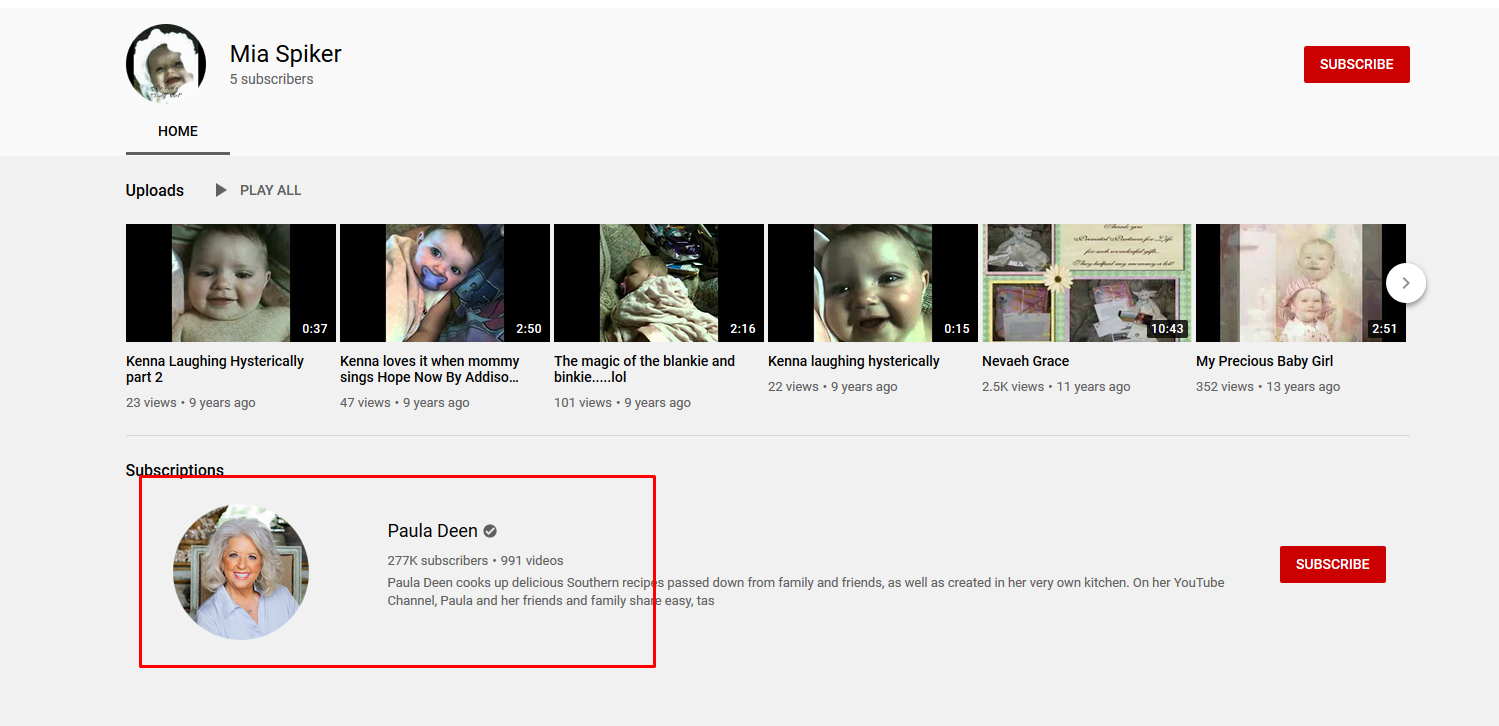
Task: Play the 2:50 video thumbnail with pacifier baby
Action: coord(445,283)
